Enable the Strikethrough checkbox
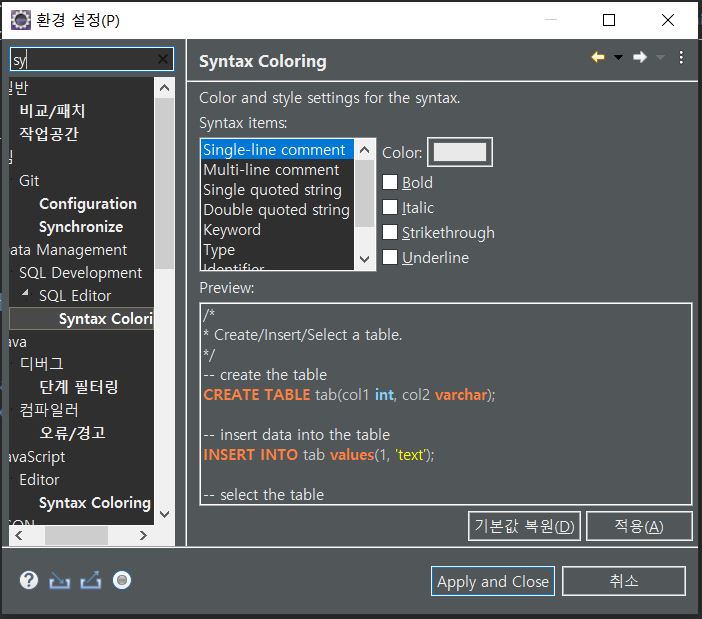This screenshot has width=702, height=619. pos(390,232)
